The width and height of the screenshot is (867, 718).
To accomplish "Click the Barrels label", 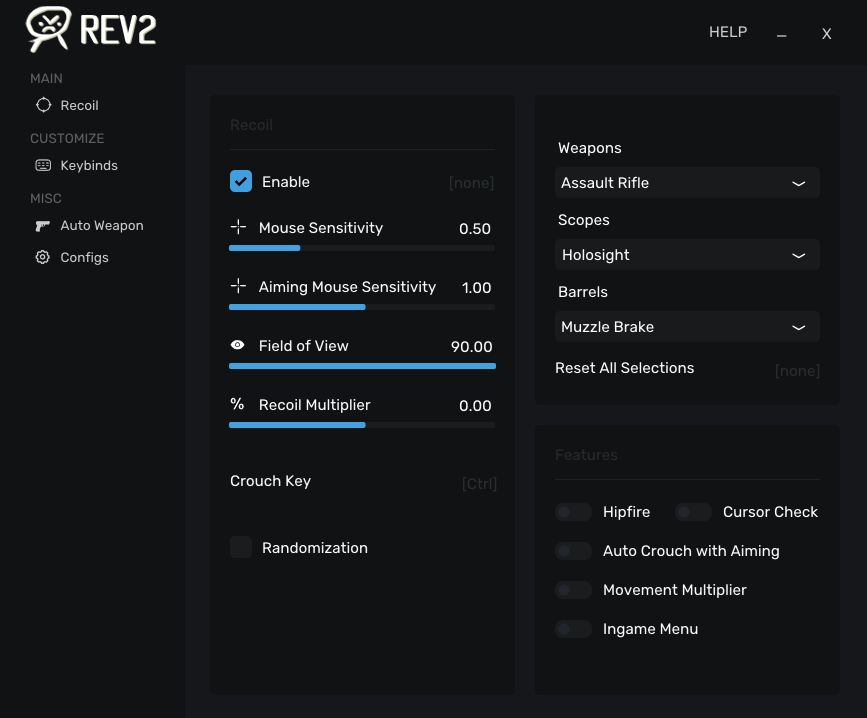I will click(583, 292).
